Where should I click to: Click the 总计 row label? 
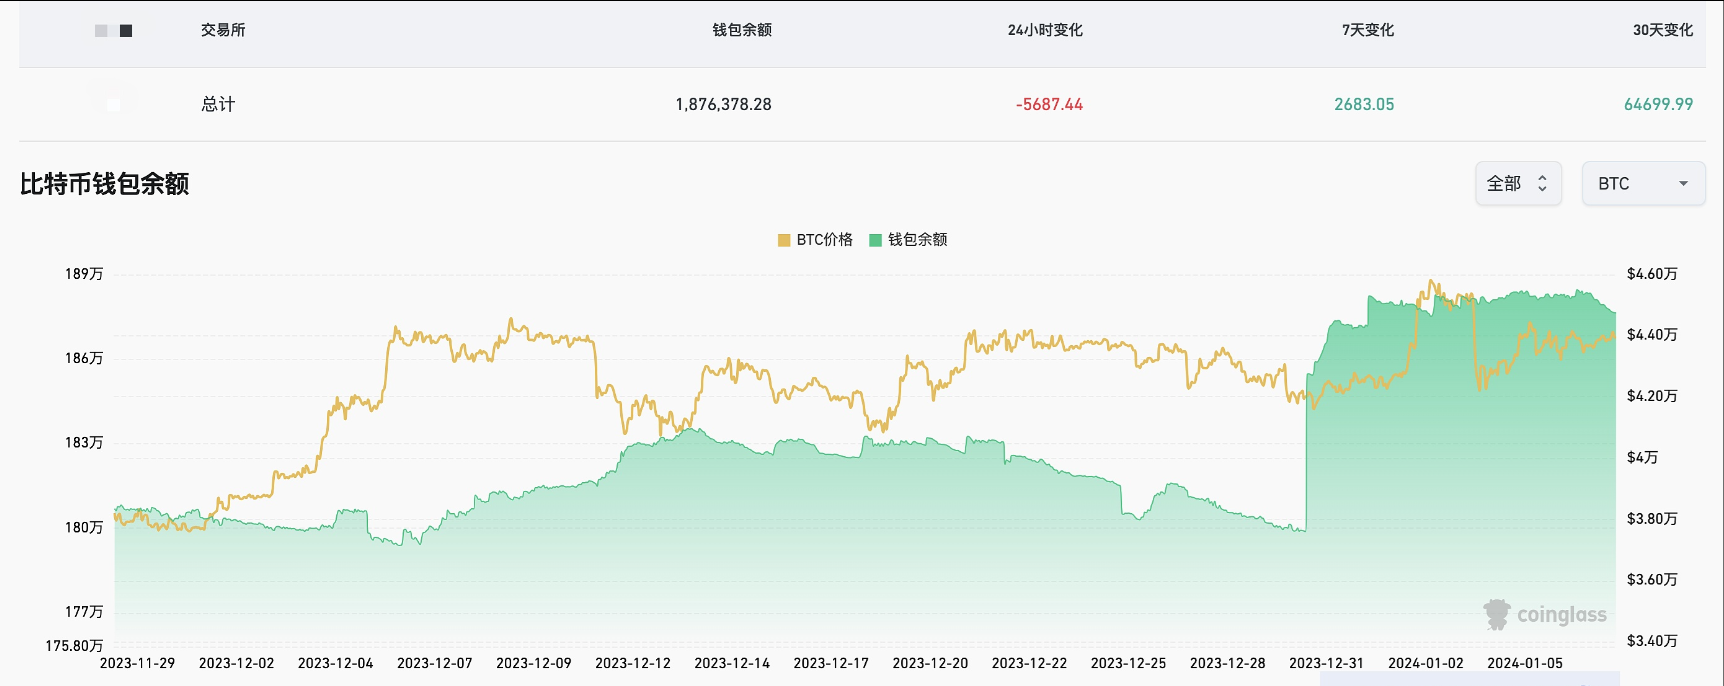point(218,104)
